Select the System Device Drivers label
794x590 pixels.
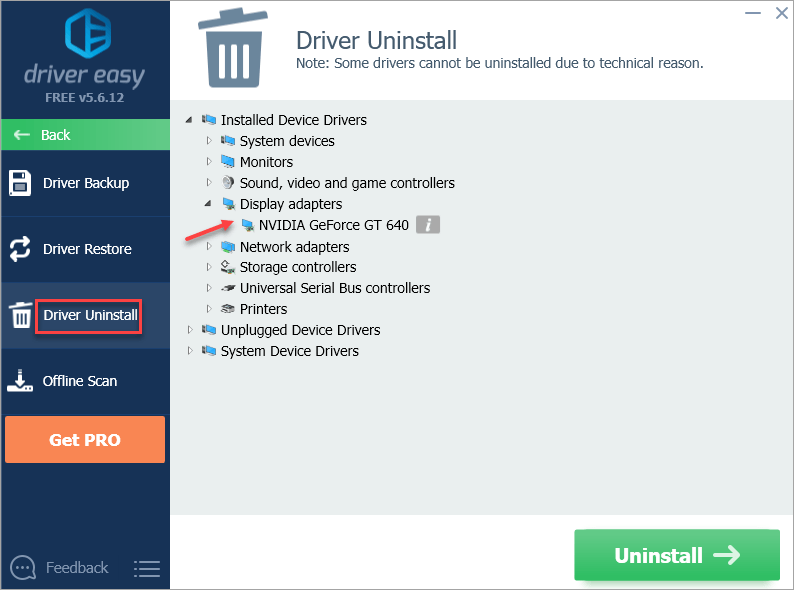290,351
